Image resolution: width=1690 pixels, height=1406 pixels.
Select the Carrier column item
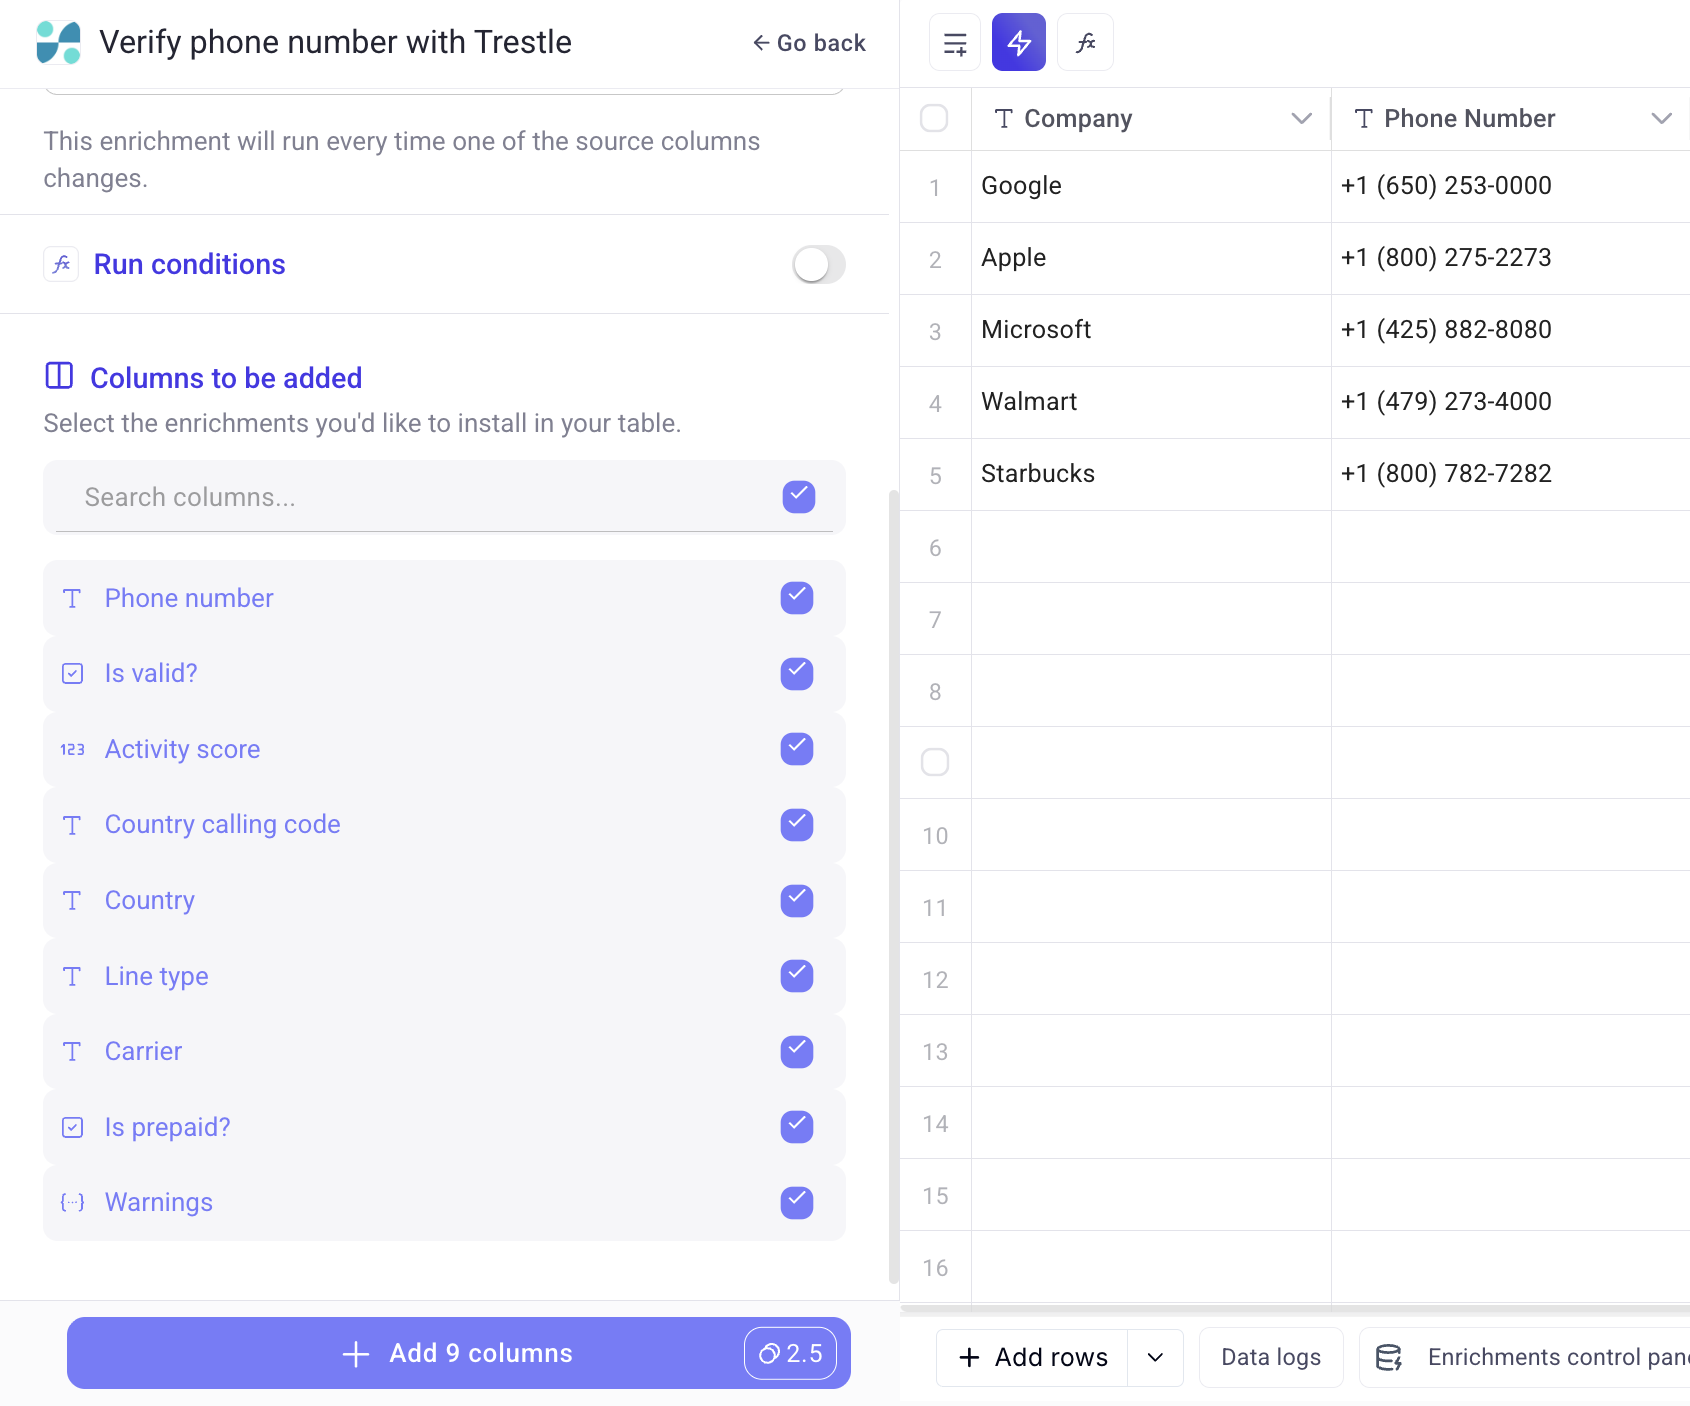tap(143, 1051)
